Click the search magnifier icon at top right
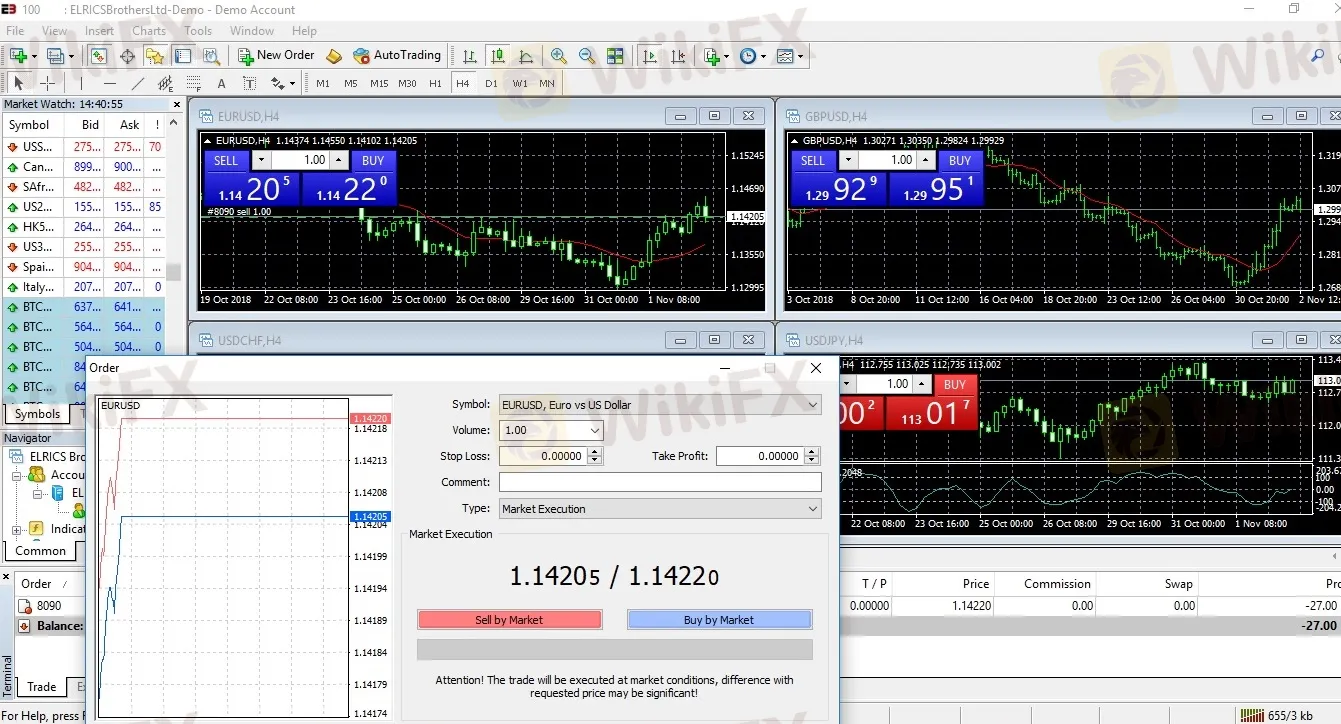This screenshot has height=724, width=1341. coord(1317,56)
